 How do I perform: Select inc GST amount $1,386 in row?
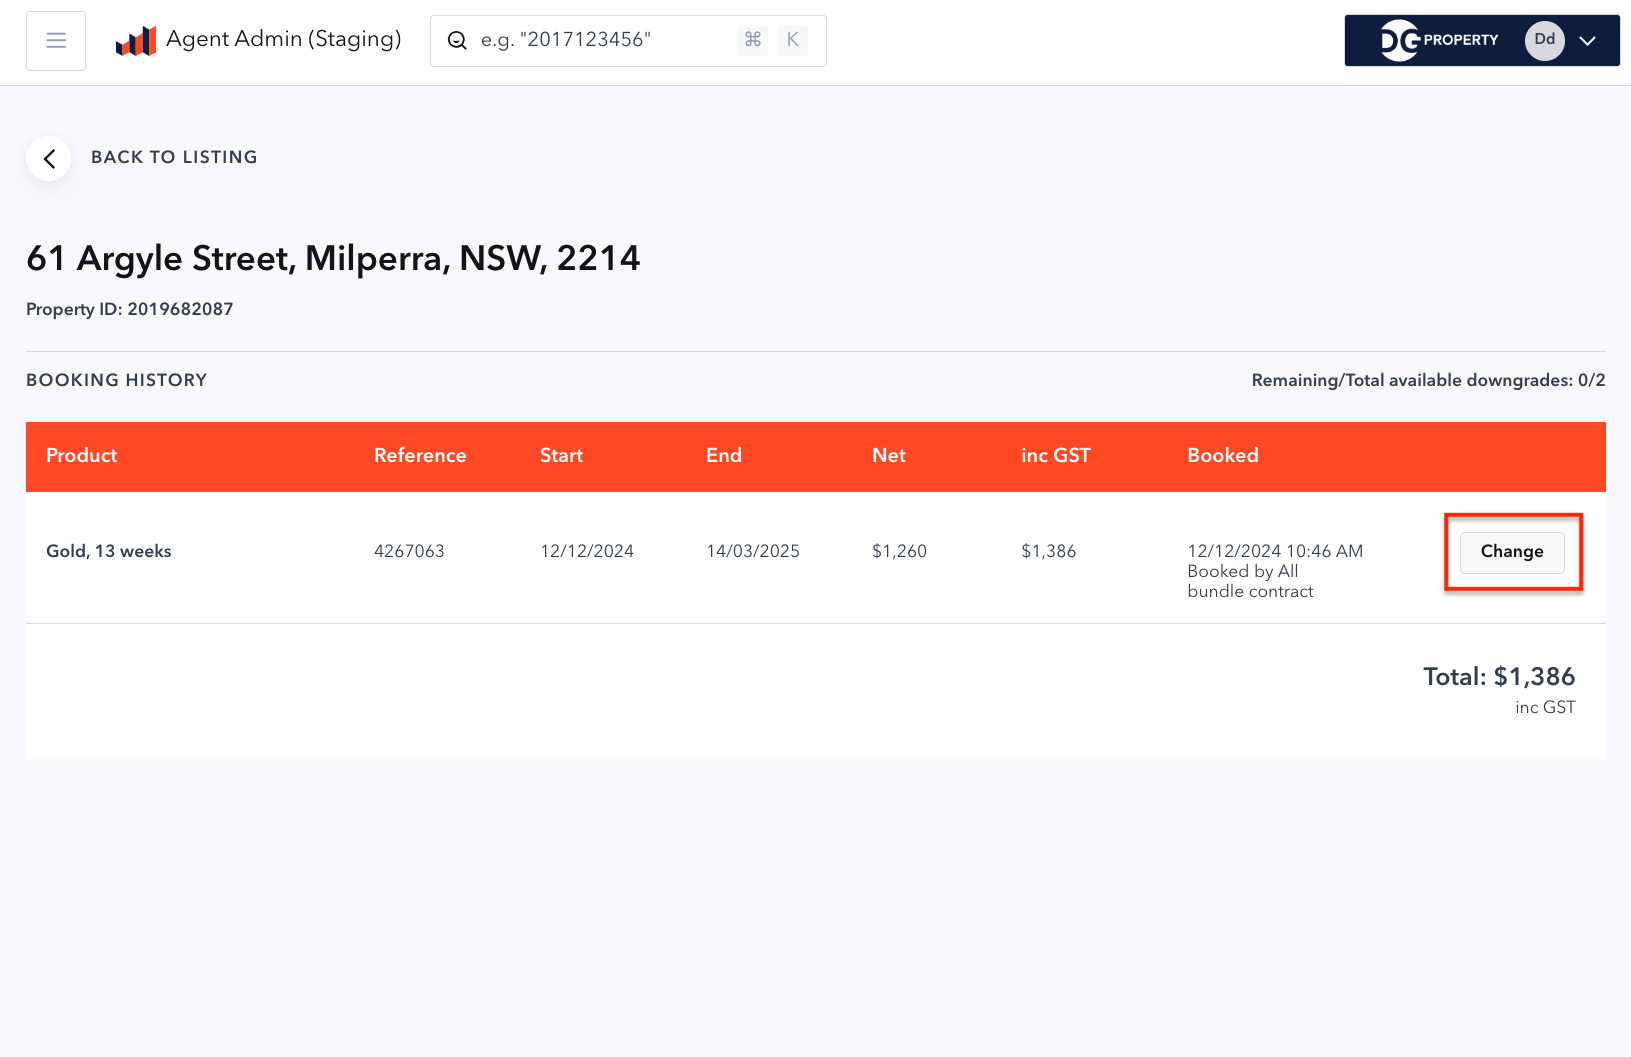pyautogui.click(x=1049, y=552)
